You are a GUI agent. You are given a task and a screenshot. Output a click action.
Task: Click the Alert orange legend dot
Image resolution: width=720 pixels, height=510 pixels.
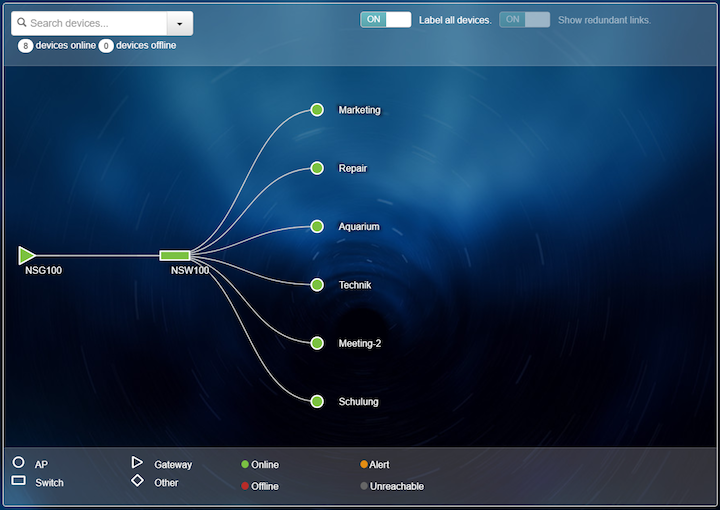tap(364, 465)
